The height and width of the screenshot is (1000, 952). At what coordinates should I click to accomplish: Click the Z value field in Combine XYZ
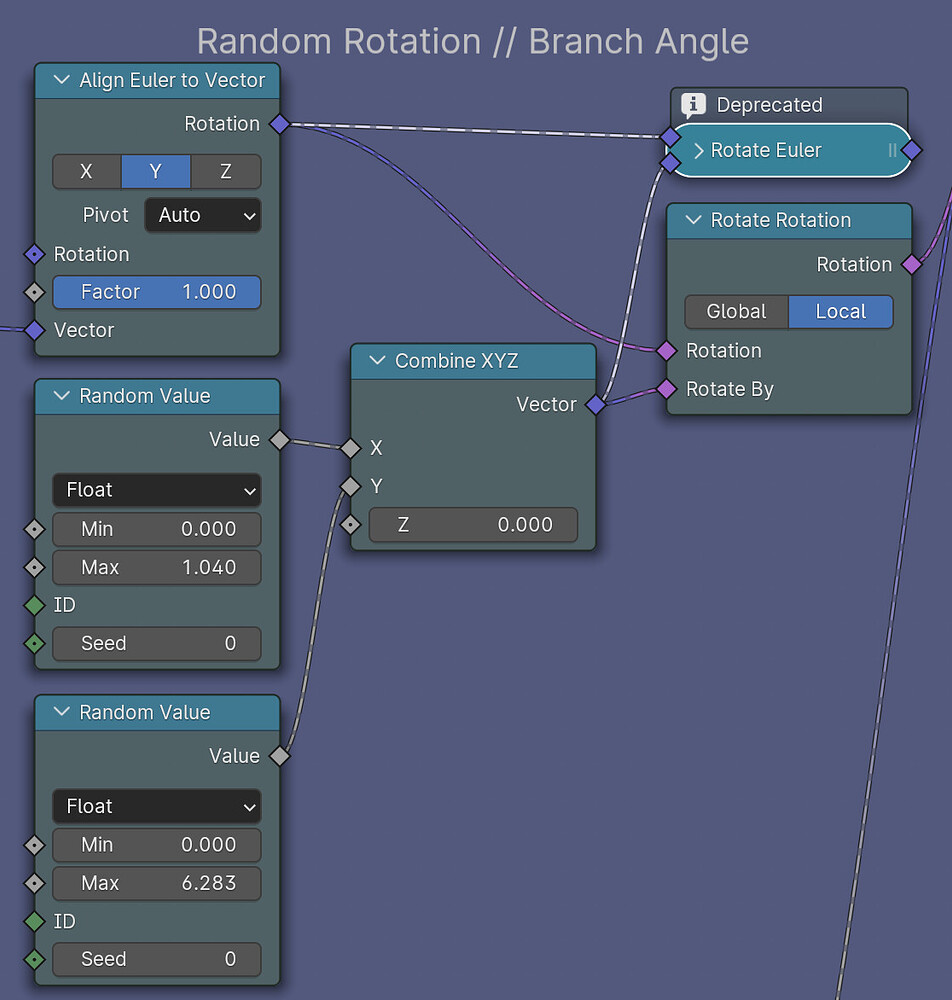pyautogui.click(x=473, y=524)
